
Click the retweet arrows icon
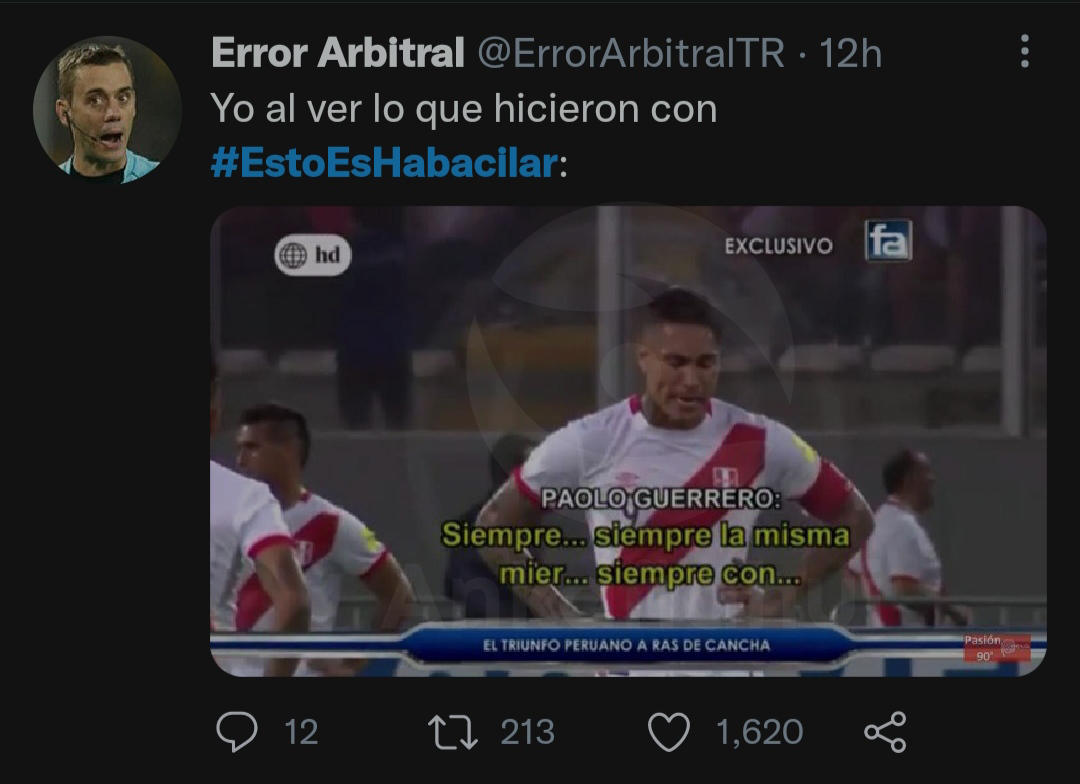coord(453,732)
